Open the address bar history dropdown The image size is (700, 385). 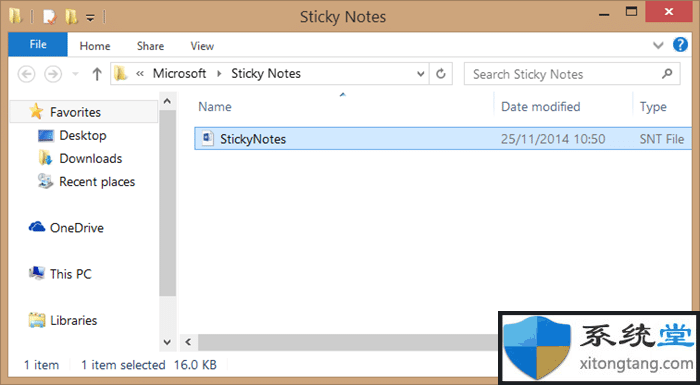click(420, 74)
